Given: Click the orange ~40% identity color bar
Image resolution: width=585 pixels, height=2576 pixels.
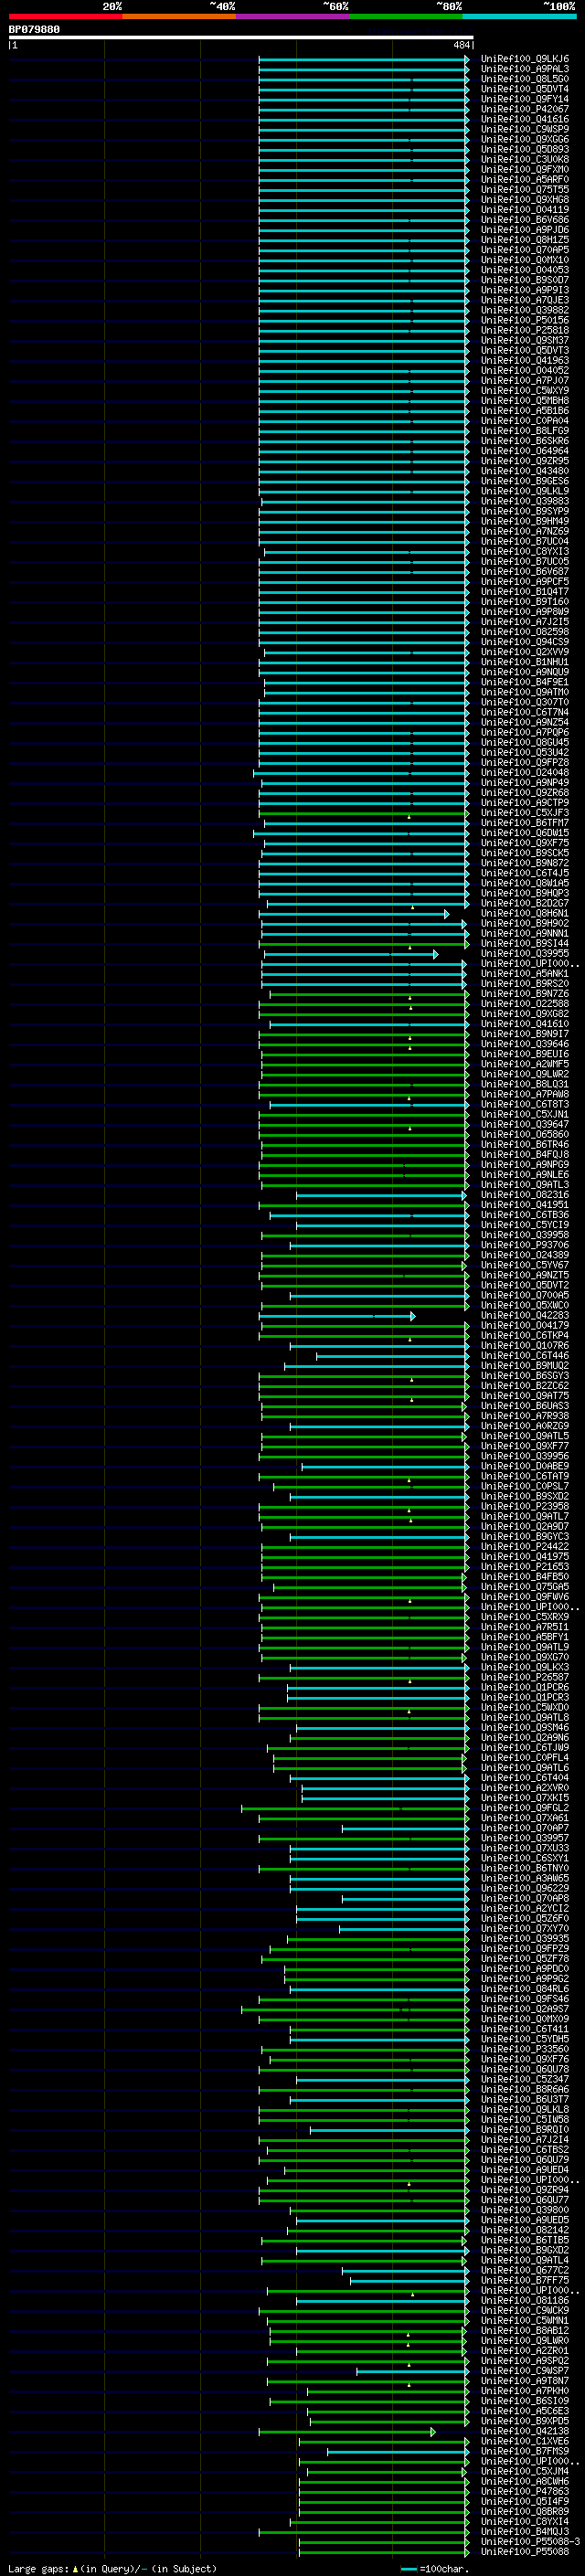Looking at the screenshot, I should click(179, 16).
